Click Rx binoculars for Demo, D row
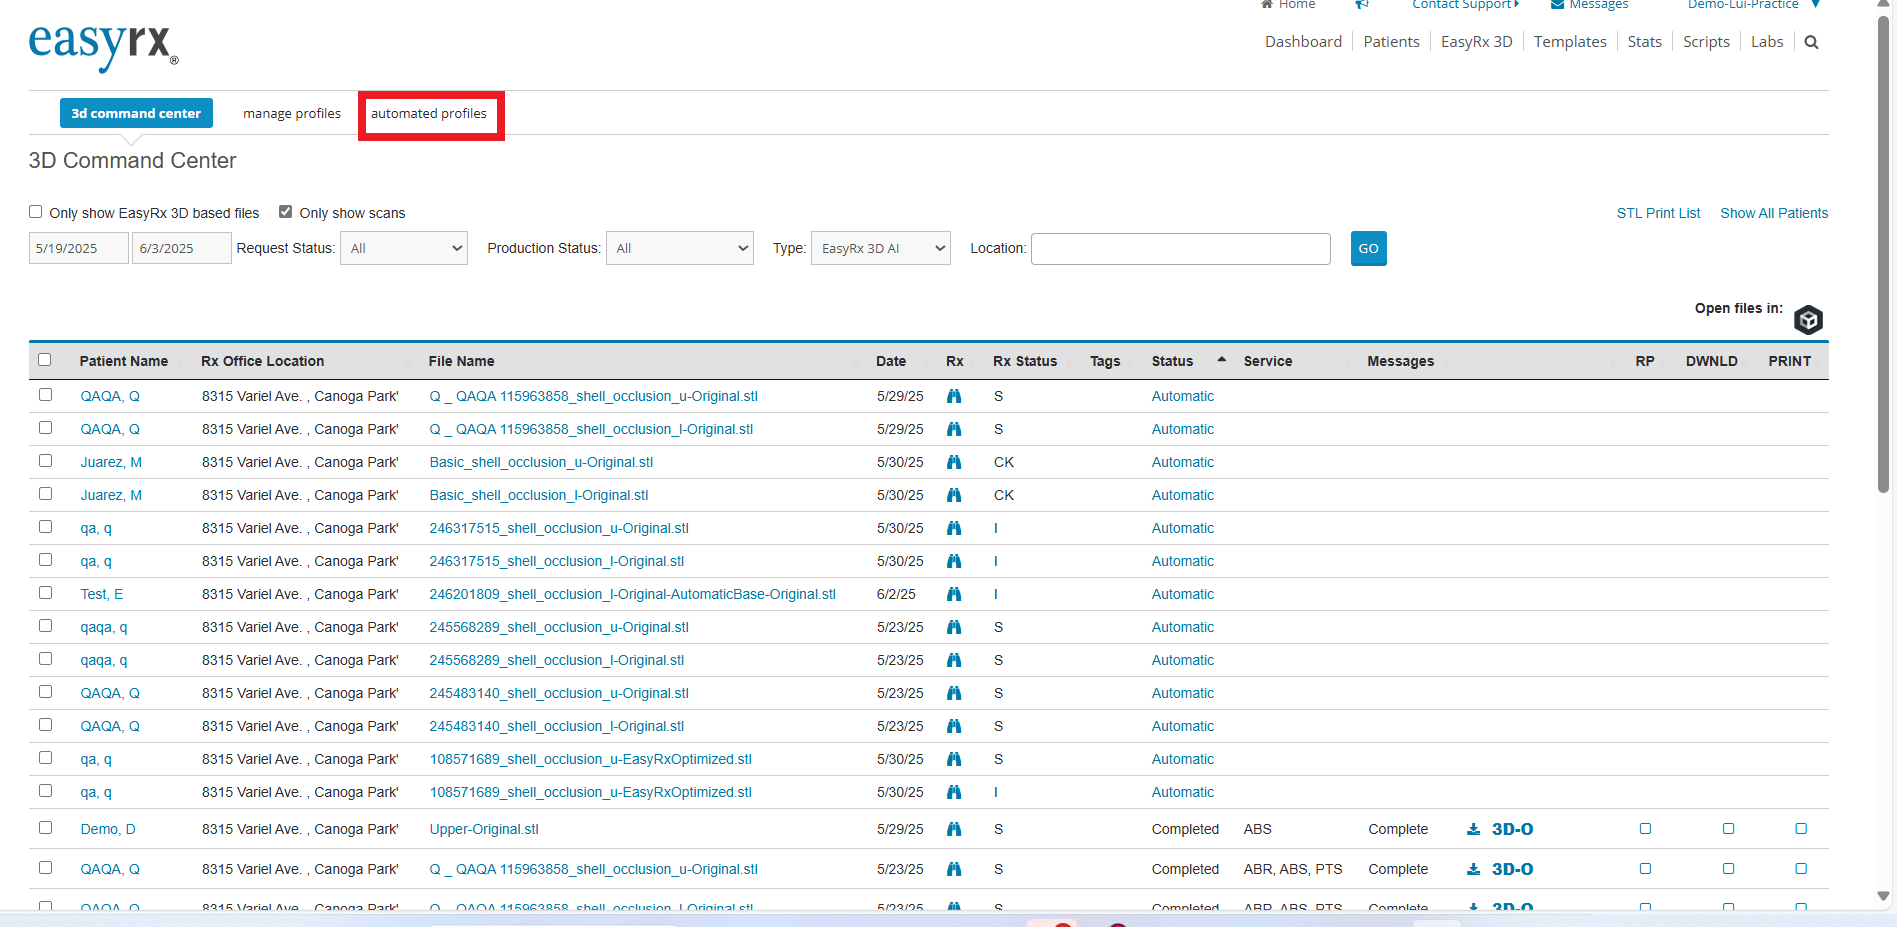This screenshot has height=927, width=1897. coord(954,829)
